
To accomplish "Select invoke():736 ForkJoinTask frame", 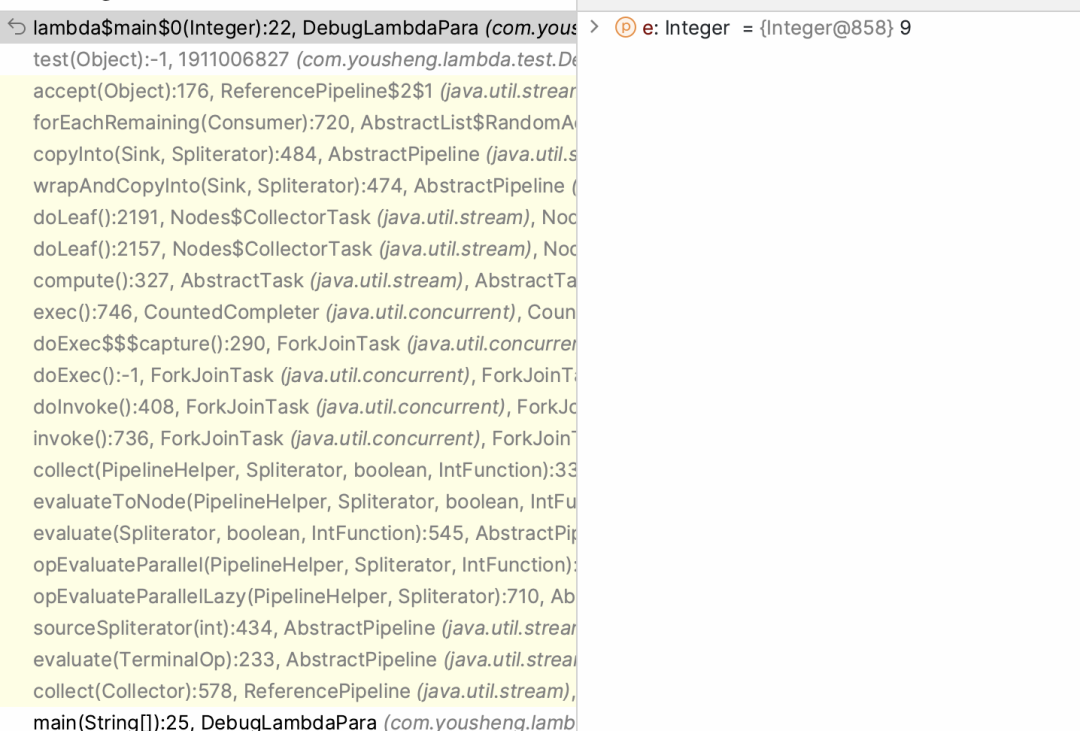I will [x=288, y=439].
